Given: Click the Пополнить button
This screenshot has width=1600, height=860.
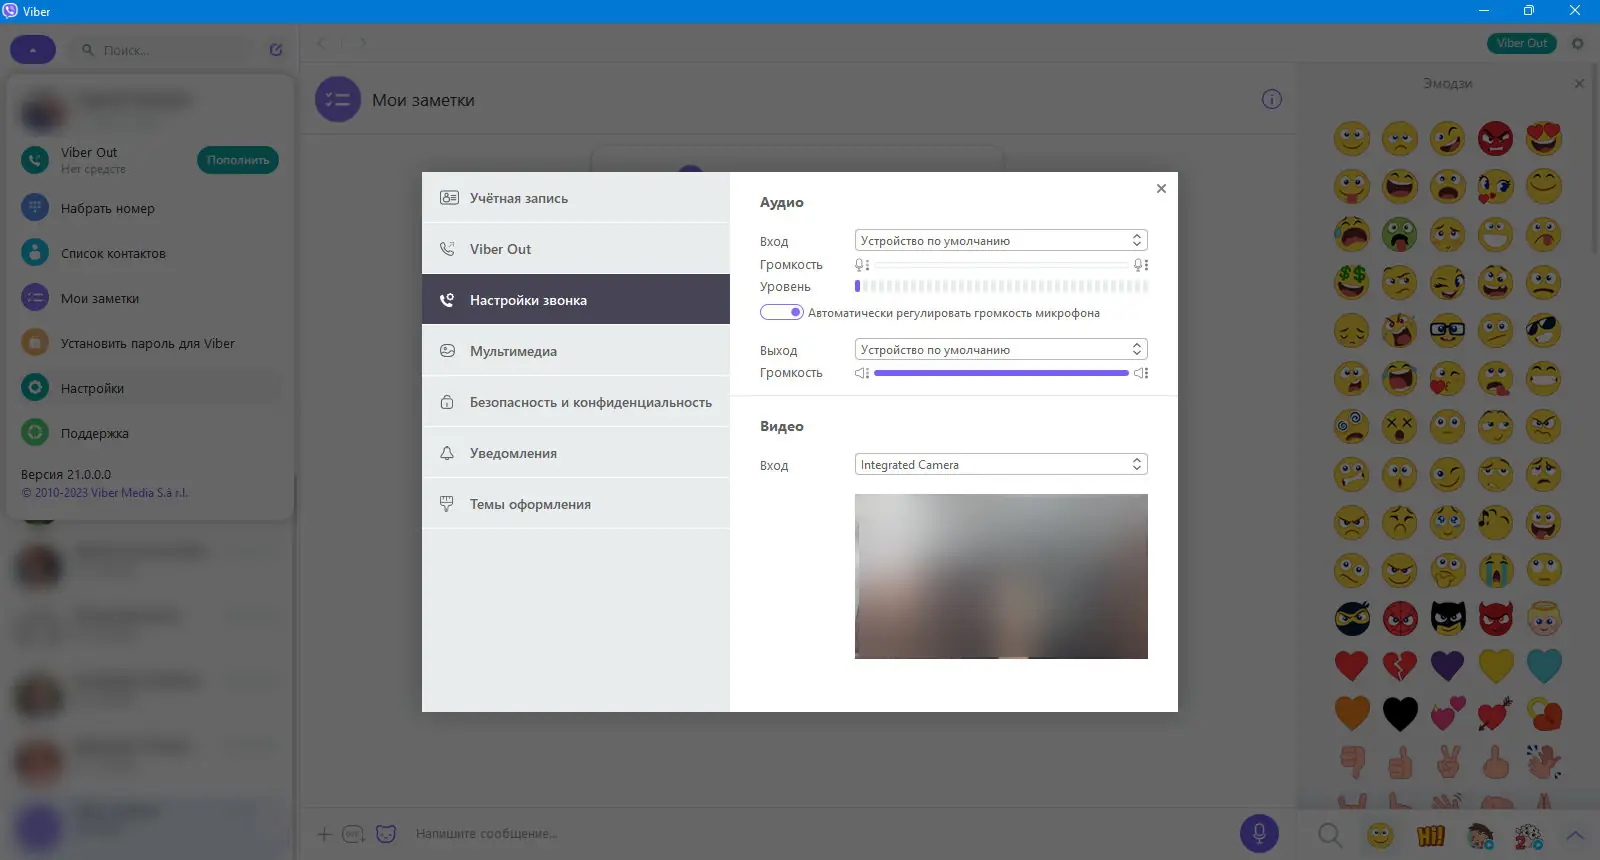Looking at the screenshot, I should click(x=238, y=160).
